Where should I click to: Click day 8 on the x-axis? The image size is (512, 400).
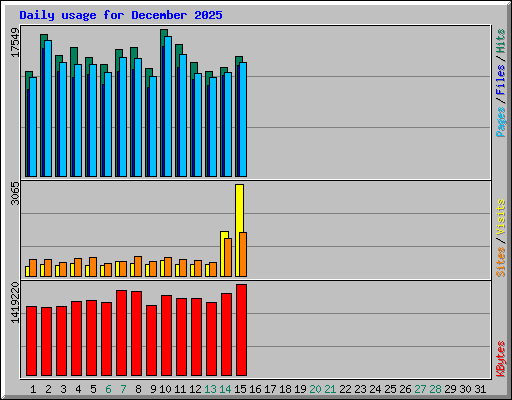[x=138, y=389]
